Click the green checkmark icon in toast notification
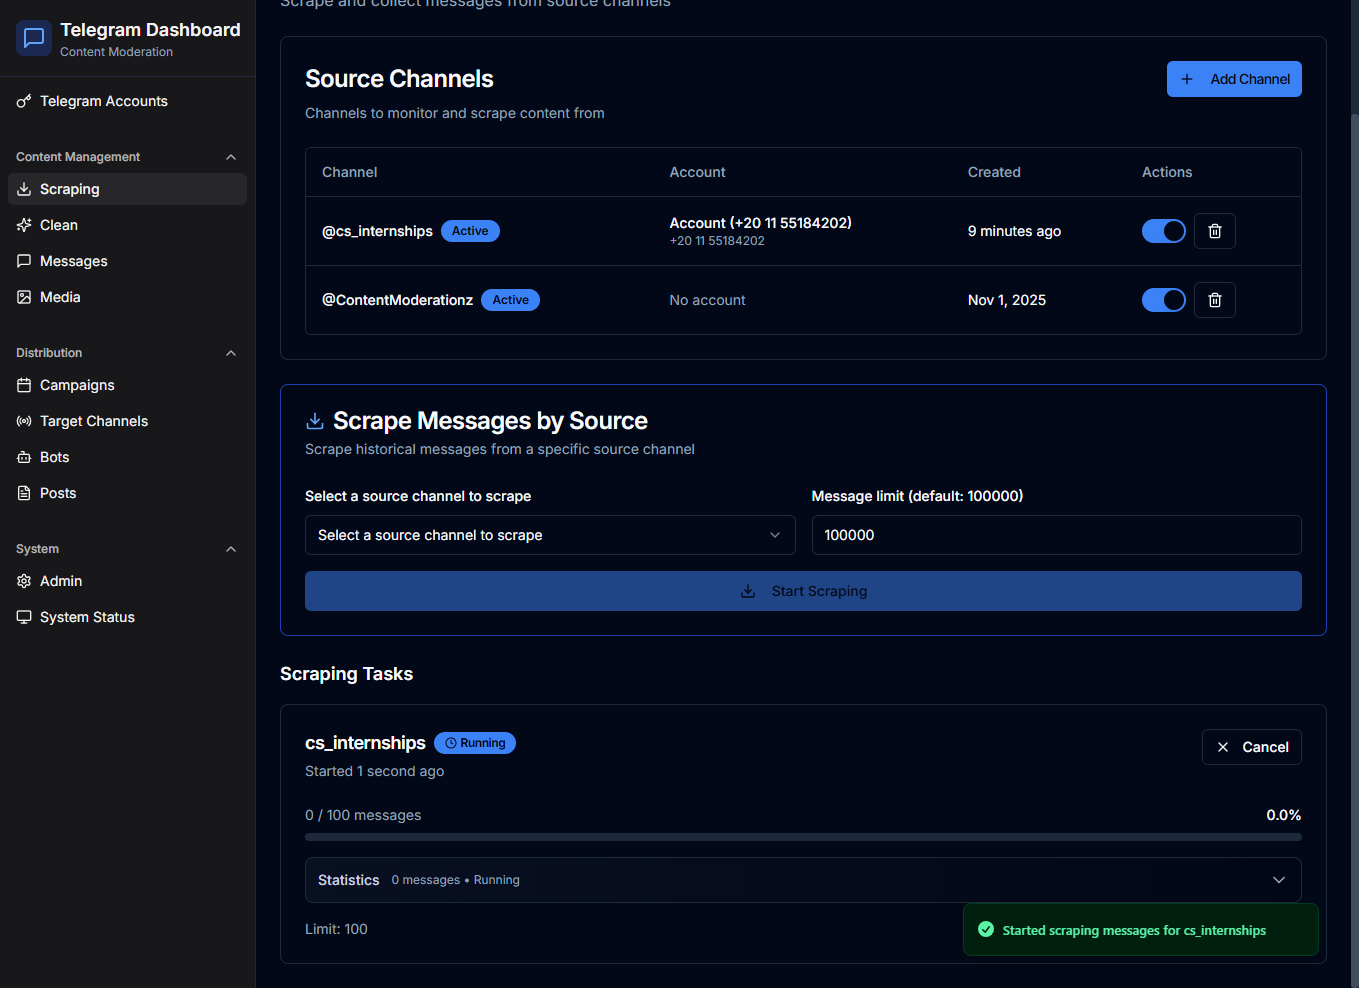The image size is (1359, 988). point(985,930)
